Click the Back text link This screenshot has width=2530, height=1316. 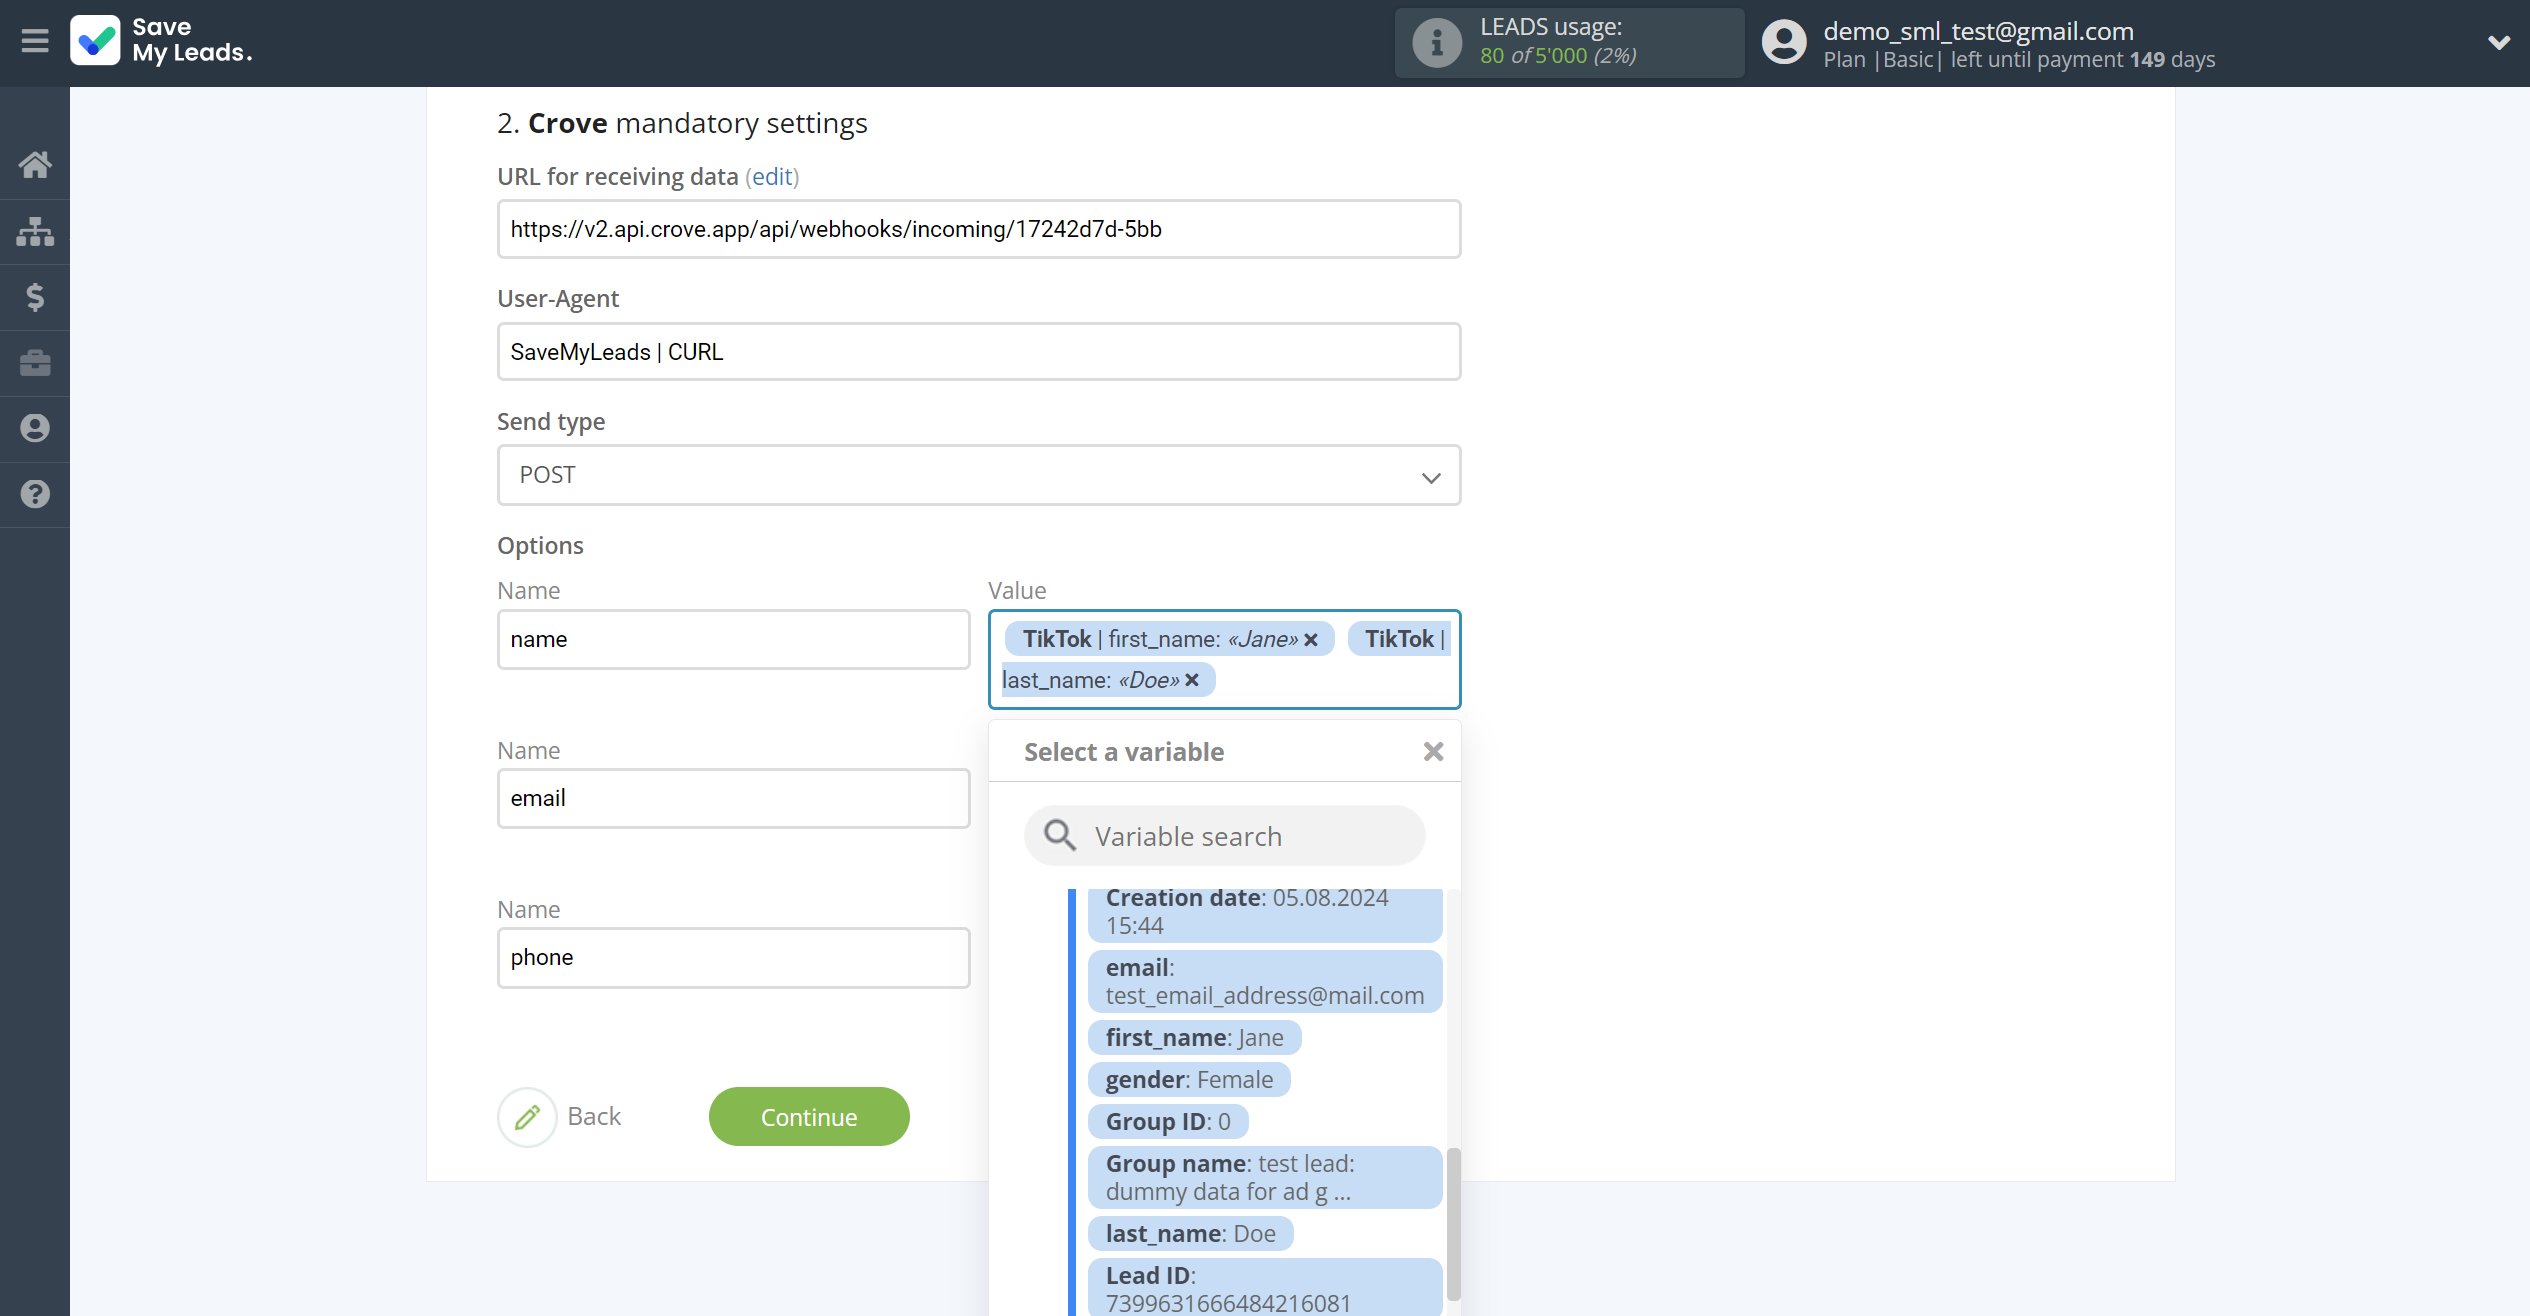pyautogui.click(x=594, y=1116)
